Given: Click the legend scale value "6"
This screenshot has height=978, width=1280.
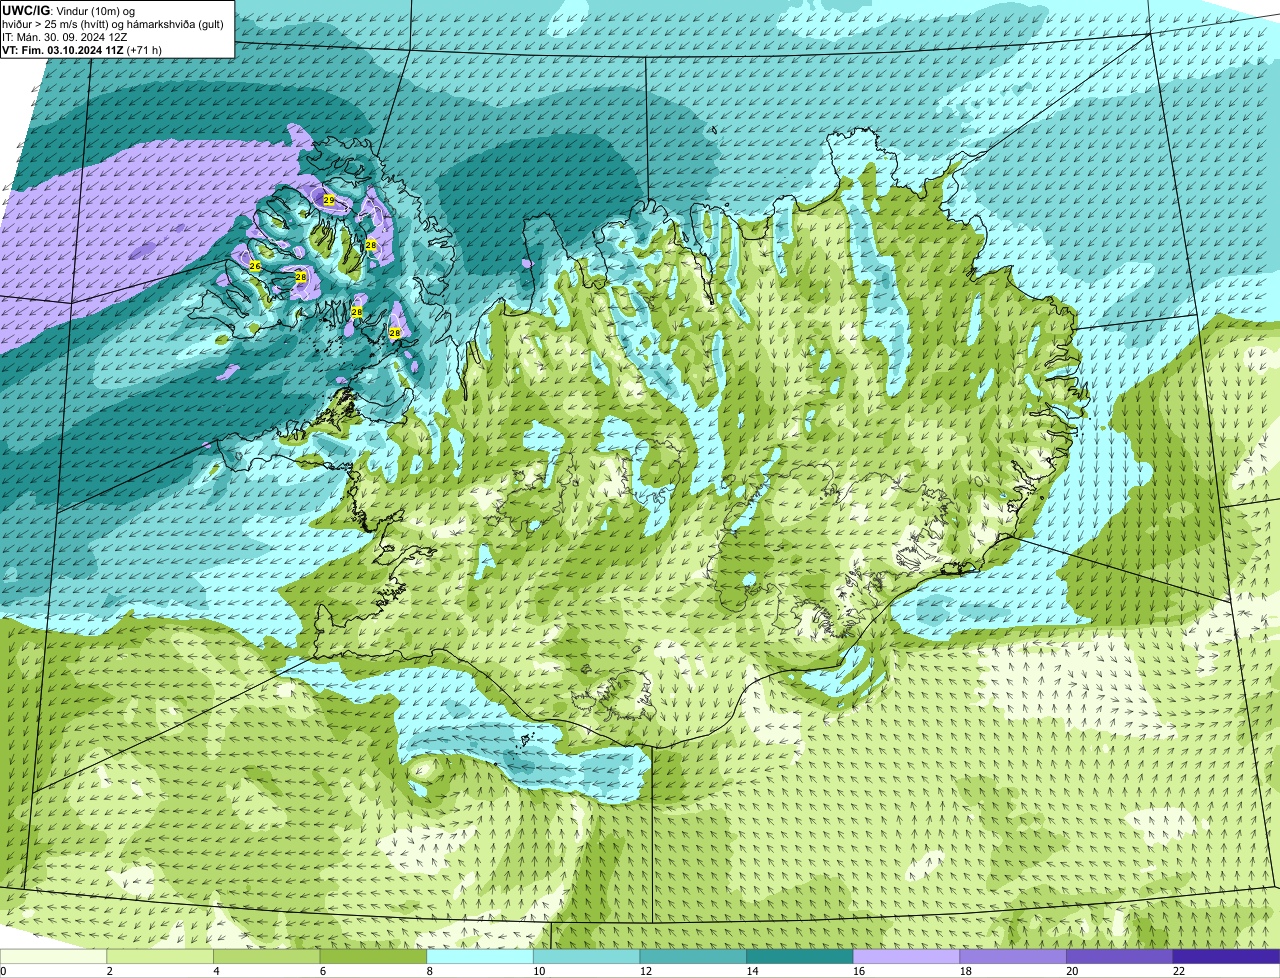Looking at the screenshot, I should 323,971.
